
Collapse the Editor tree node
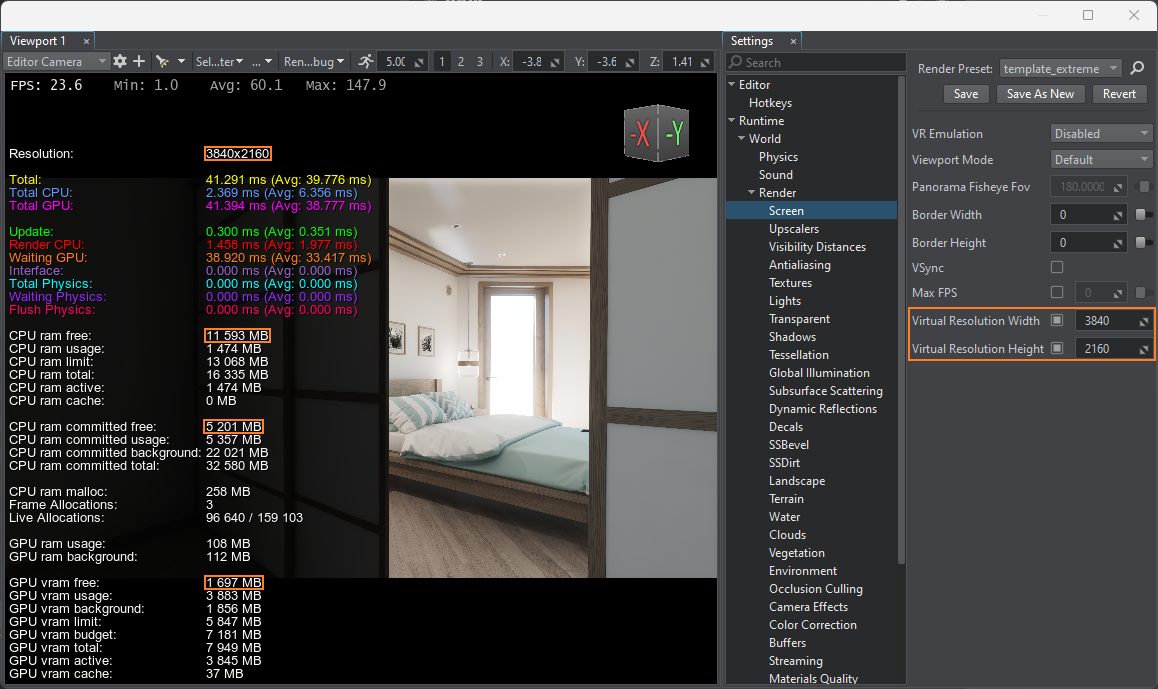pyautogui.click(x=732, y=84)
